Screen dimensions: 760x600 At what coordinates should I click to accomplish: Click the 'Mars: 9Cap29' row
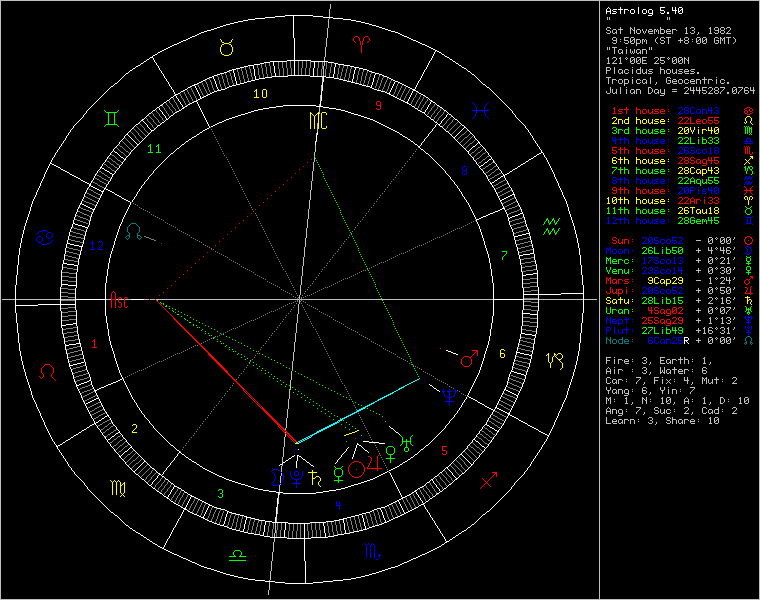pyautogui.click(x=679, y=281)
